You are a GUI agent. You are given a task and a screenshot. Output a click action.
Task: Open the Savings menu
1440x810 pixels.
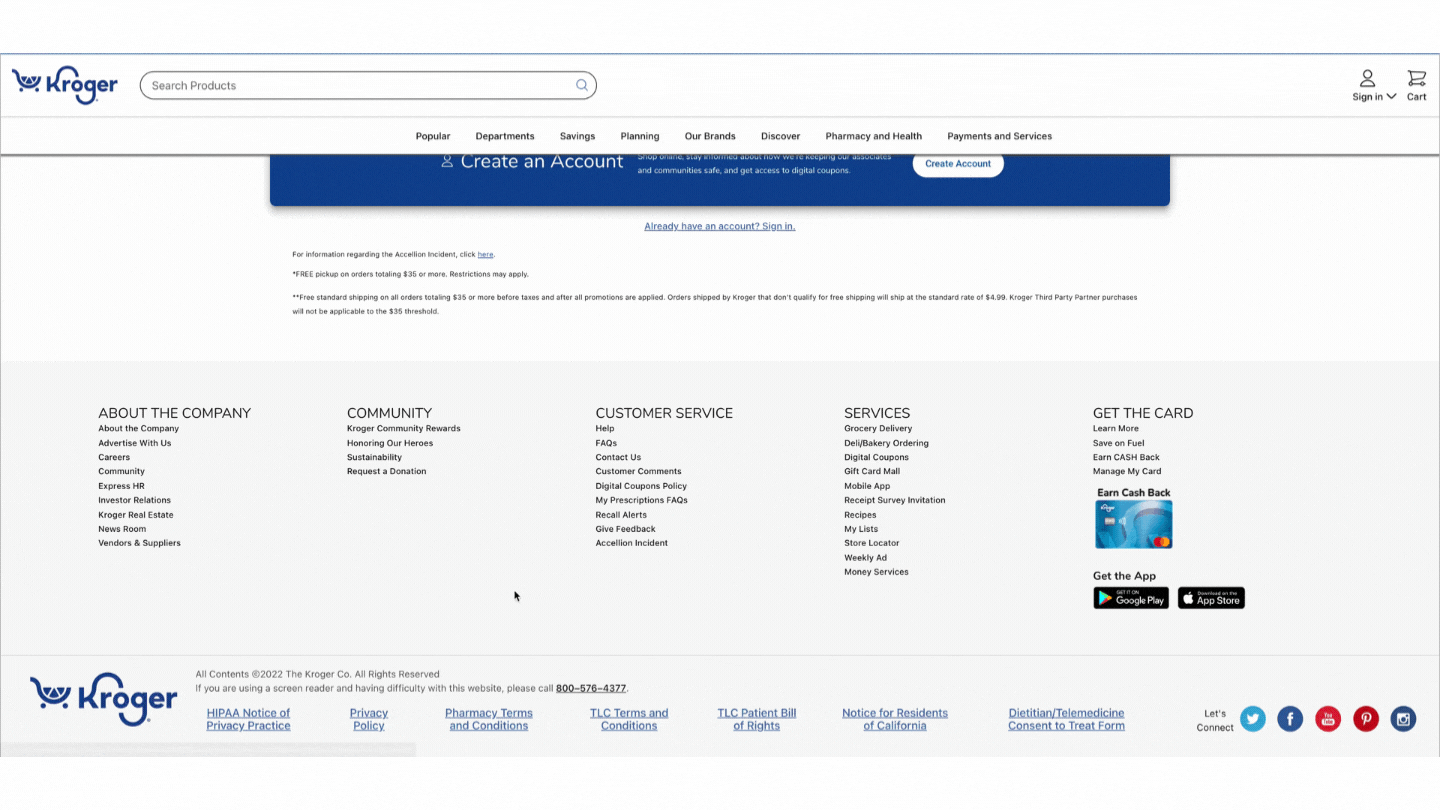577,136
